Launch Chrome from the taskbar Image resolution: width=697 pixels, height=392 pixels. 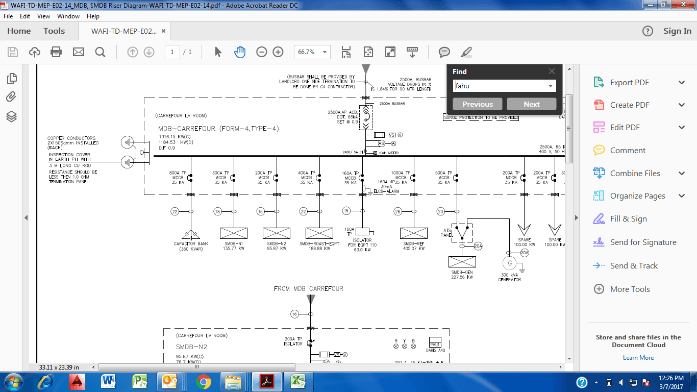coord(204,382)
